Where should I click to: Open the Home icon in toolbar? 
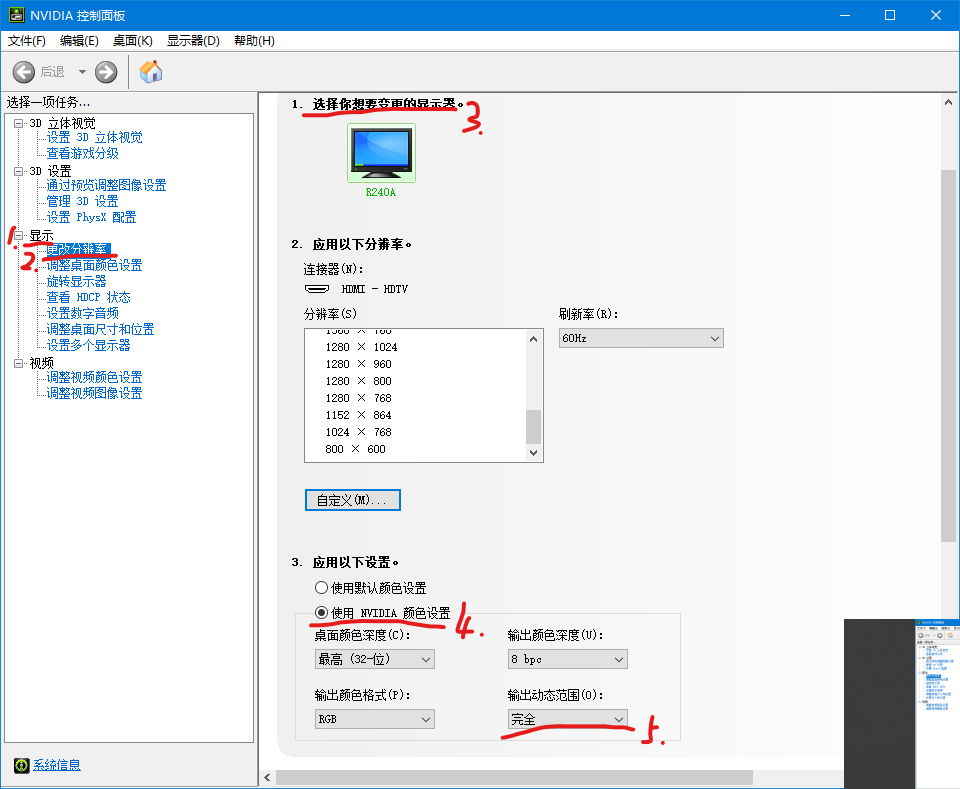pos(151,72)
